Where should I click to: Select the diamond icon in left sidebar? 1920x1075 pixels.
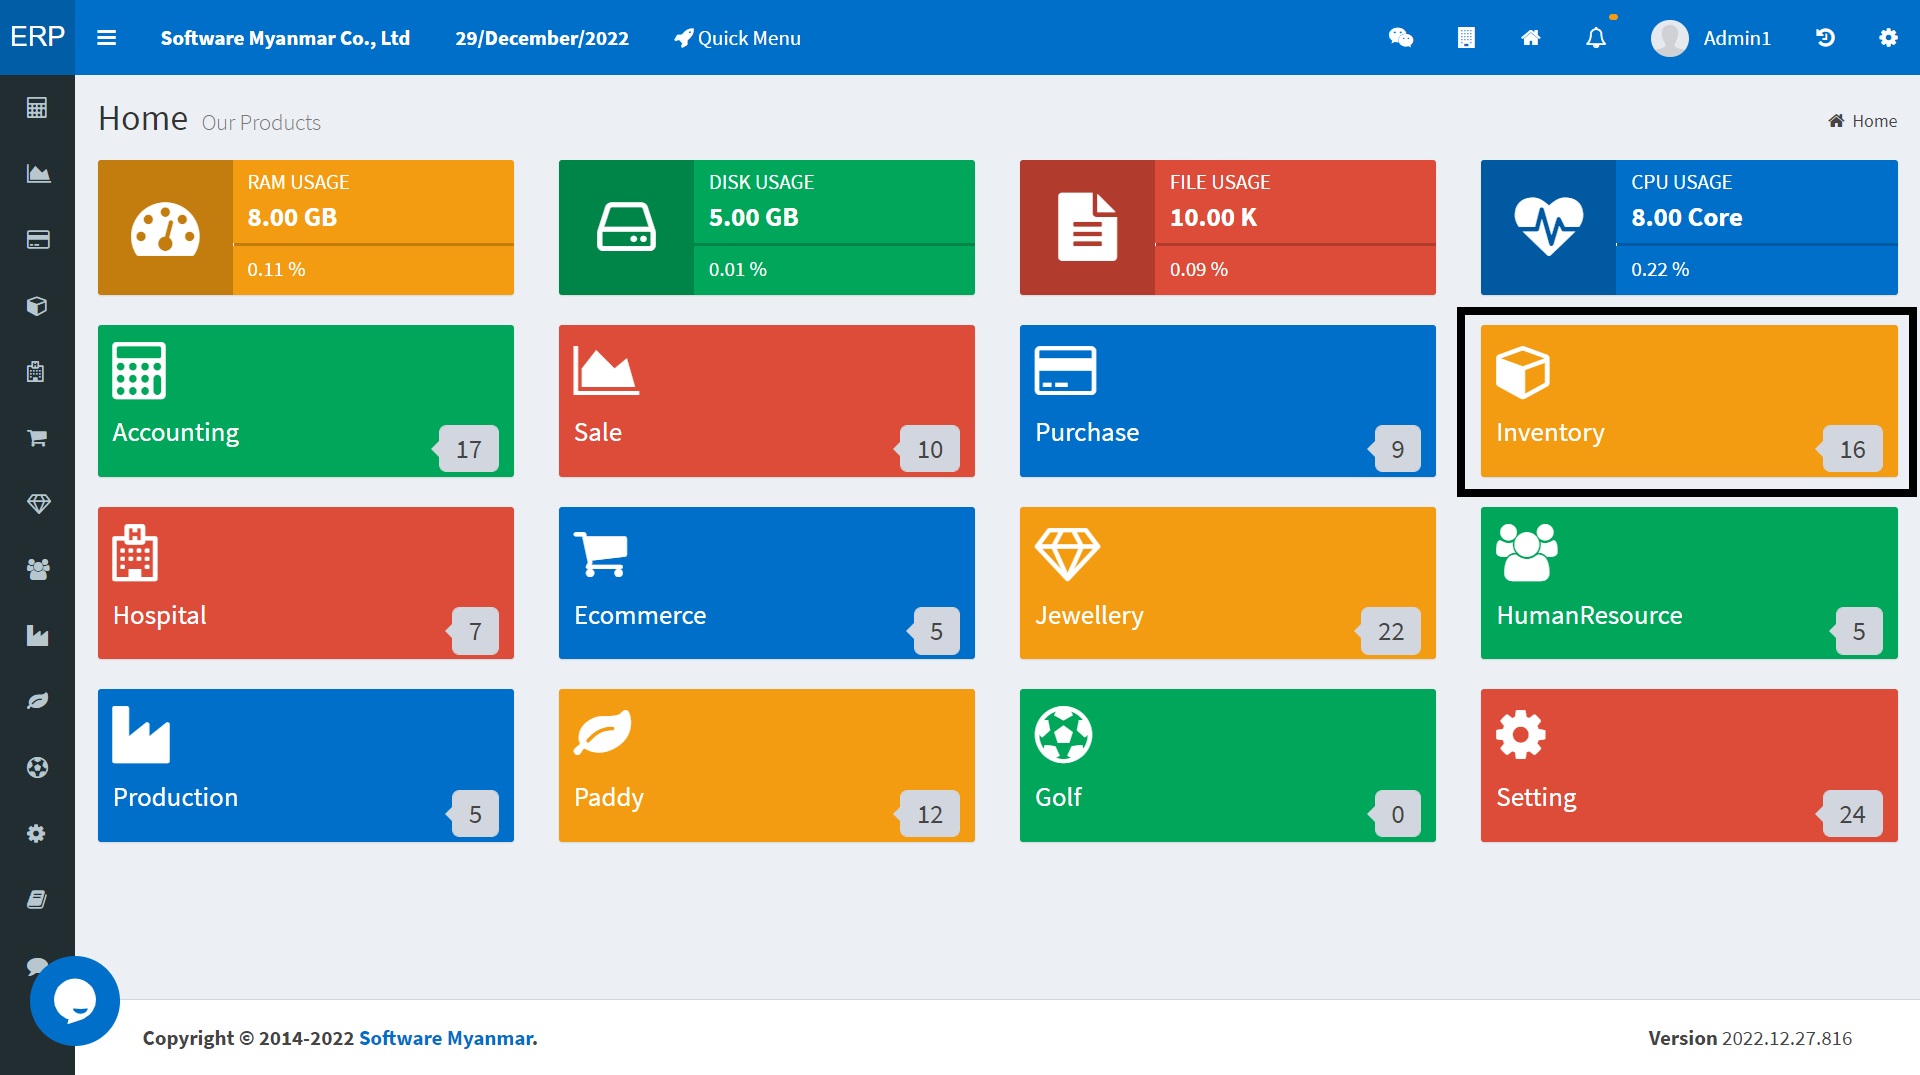[37, 504]
